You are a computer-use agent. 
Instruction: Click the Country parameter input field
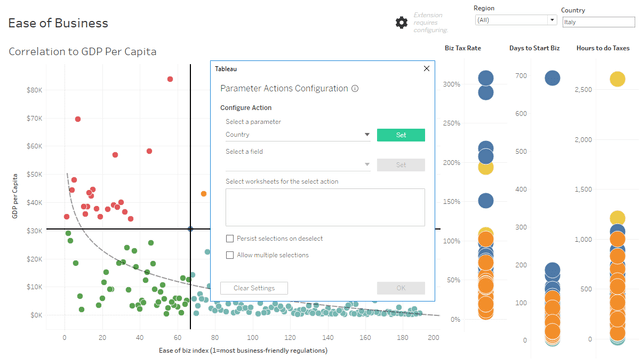[x=598, y=22]
